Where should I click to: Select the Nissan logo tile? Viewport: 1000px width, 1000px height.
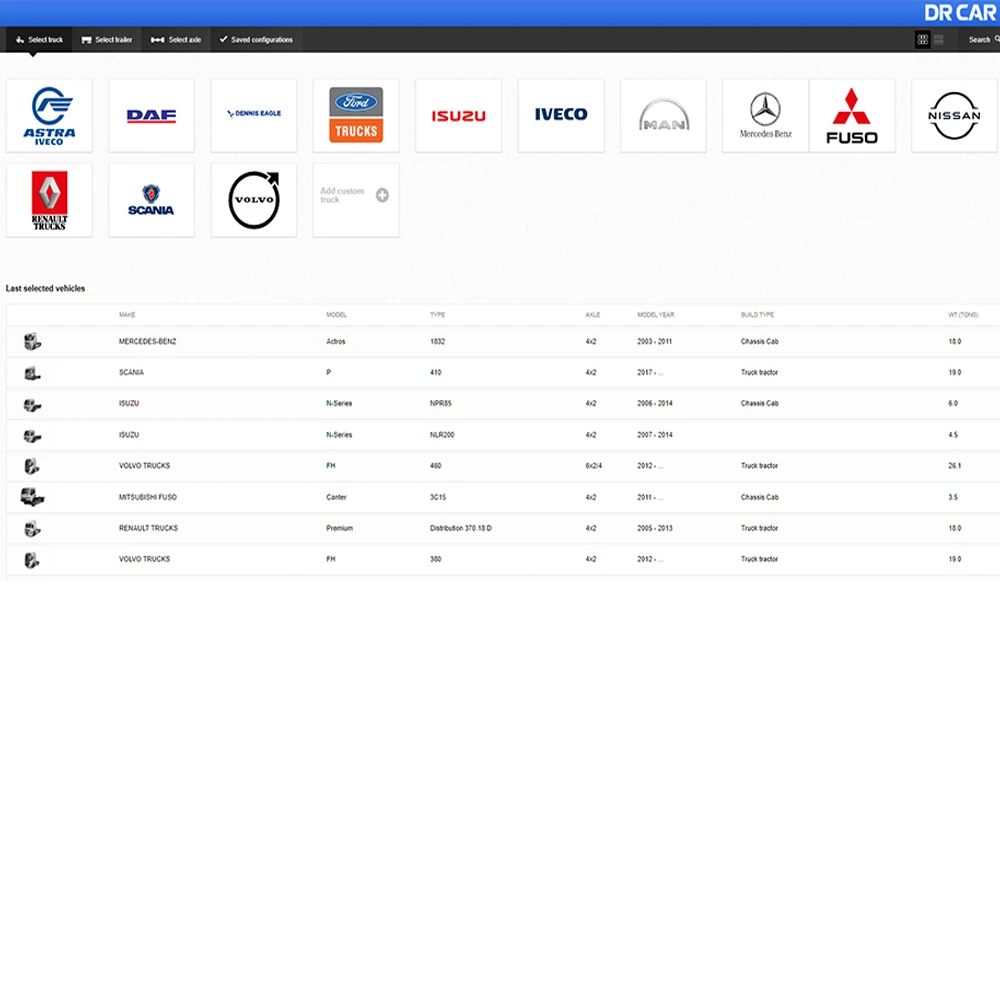[954, 115]
